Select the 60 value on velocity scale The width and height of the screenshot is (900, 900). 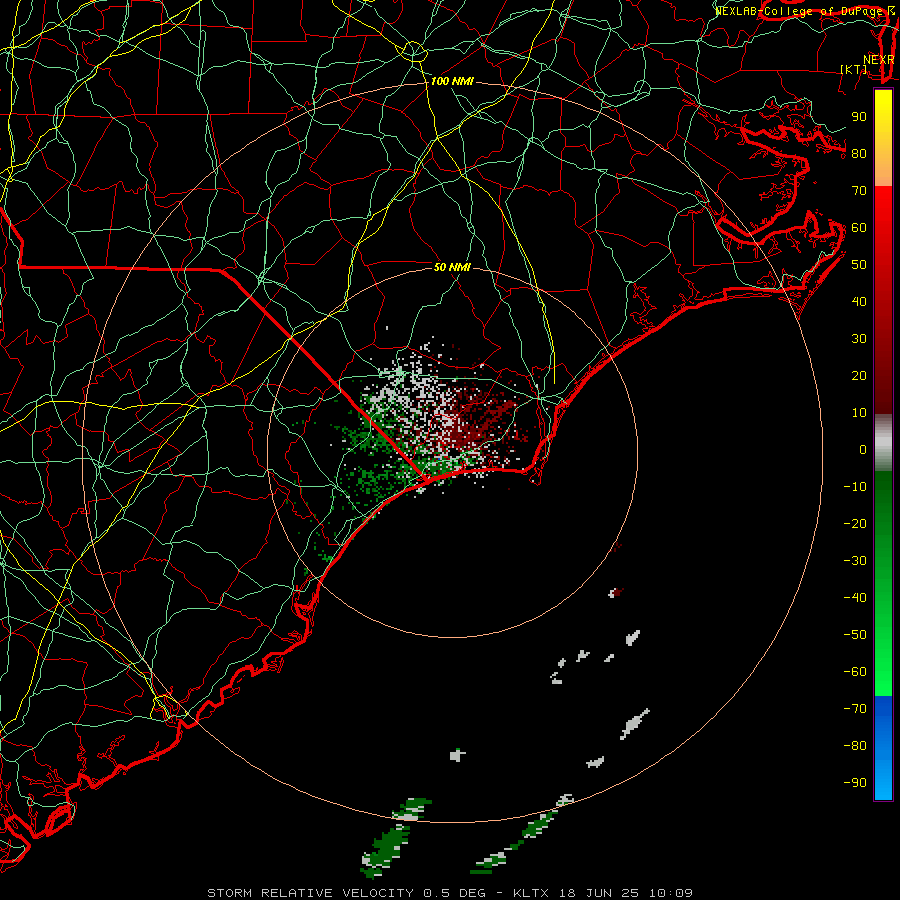[859, 228]
